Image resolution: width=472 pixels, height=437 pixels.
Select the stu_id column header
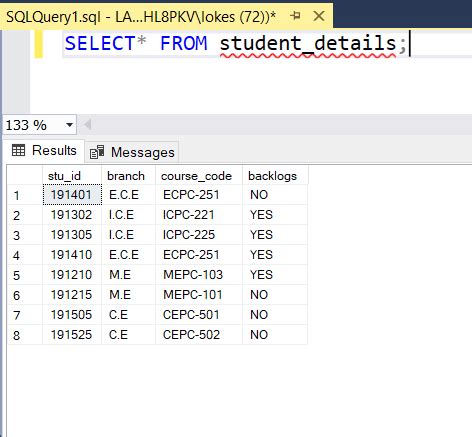(72, 176)
